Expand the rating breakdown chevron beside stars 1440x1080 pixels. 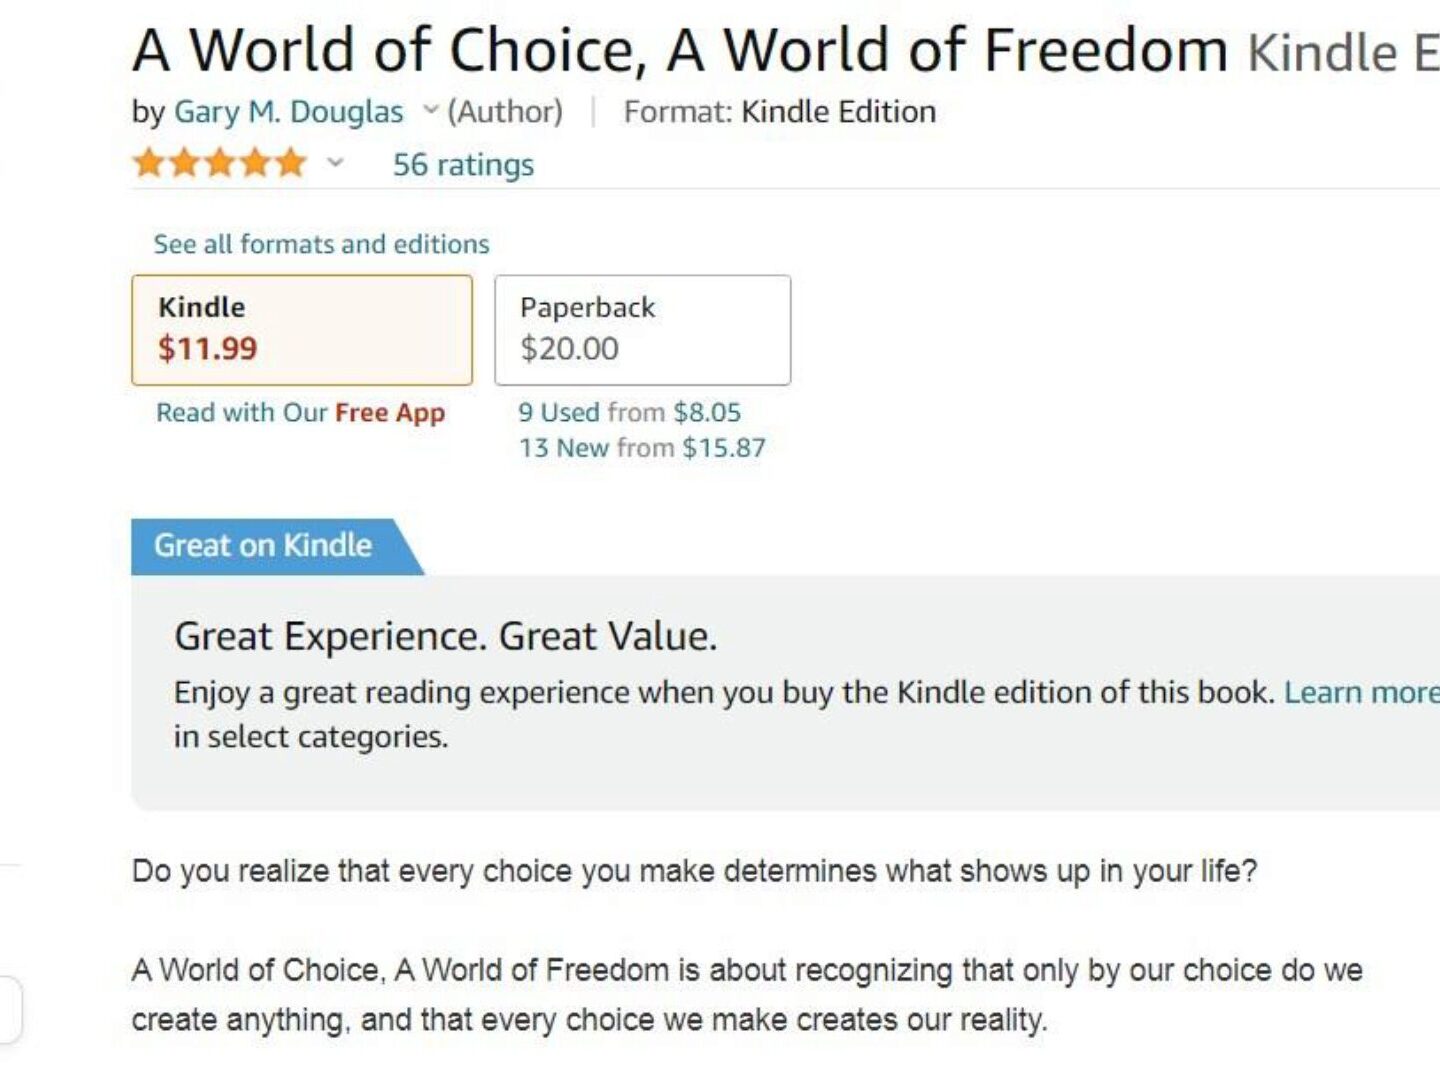[x=336, y=163]
